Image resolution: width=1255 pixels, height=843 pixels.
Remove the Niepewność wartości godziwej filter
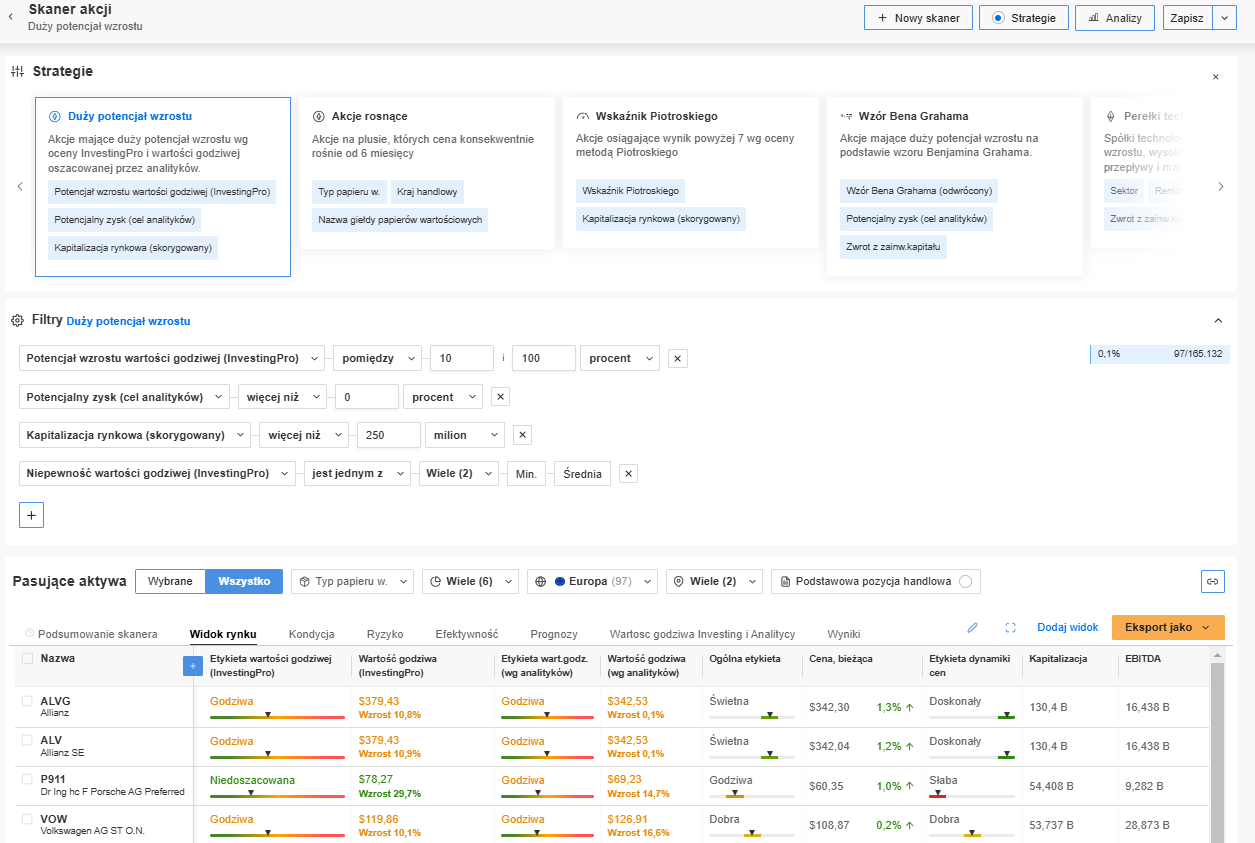click(628, 474)
